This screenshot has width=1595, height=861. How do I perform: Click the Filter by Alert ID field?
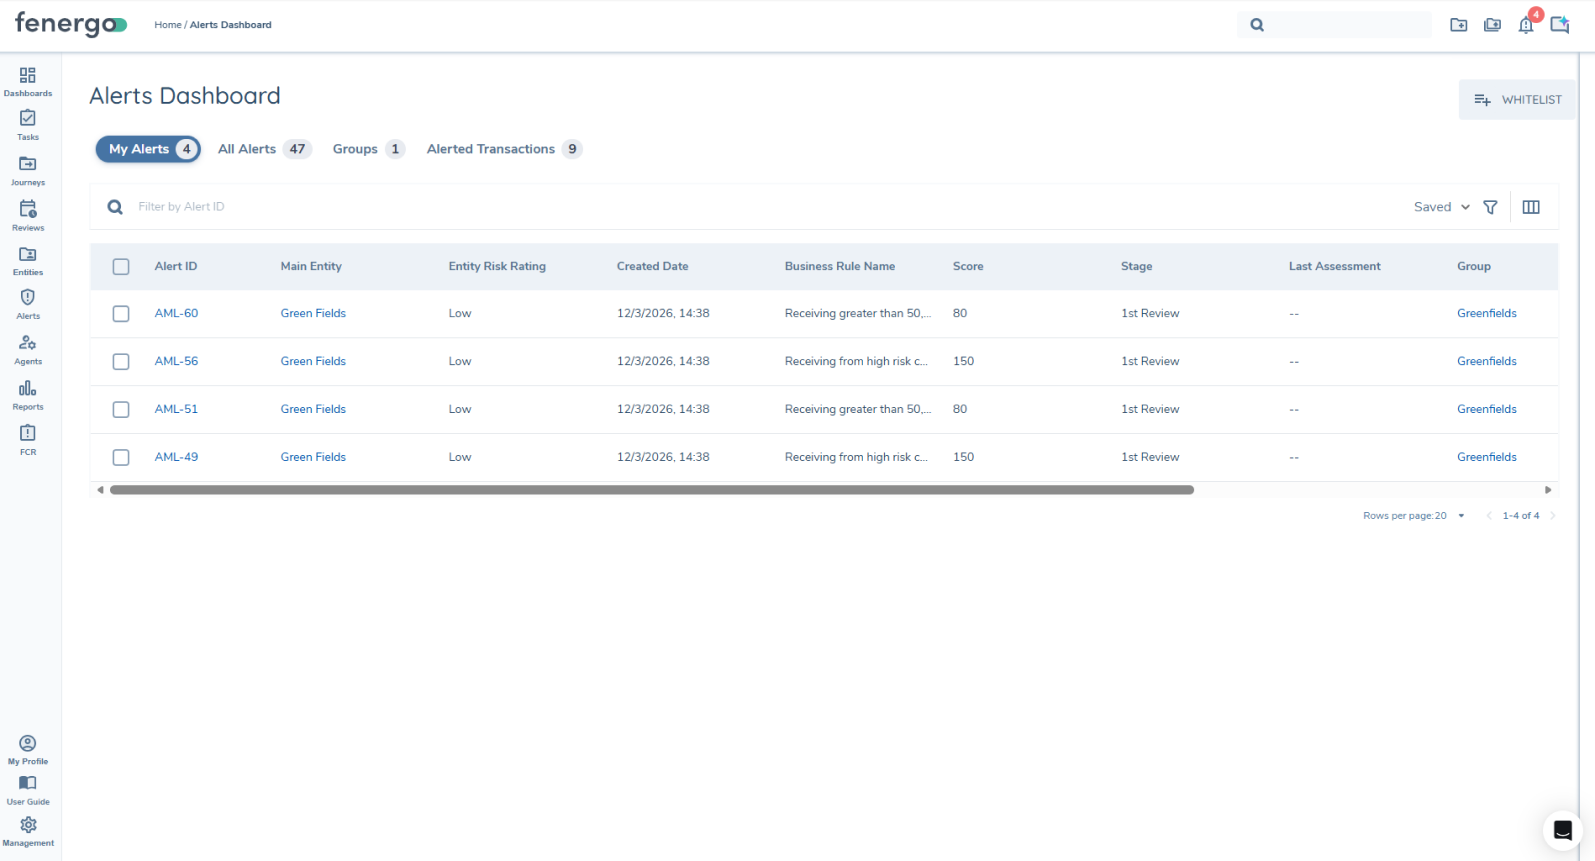click(400, 207)
